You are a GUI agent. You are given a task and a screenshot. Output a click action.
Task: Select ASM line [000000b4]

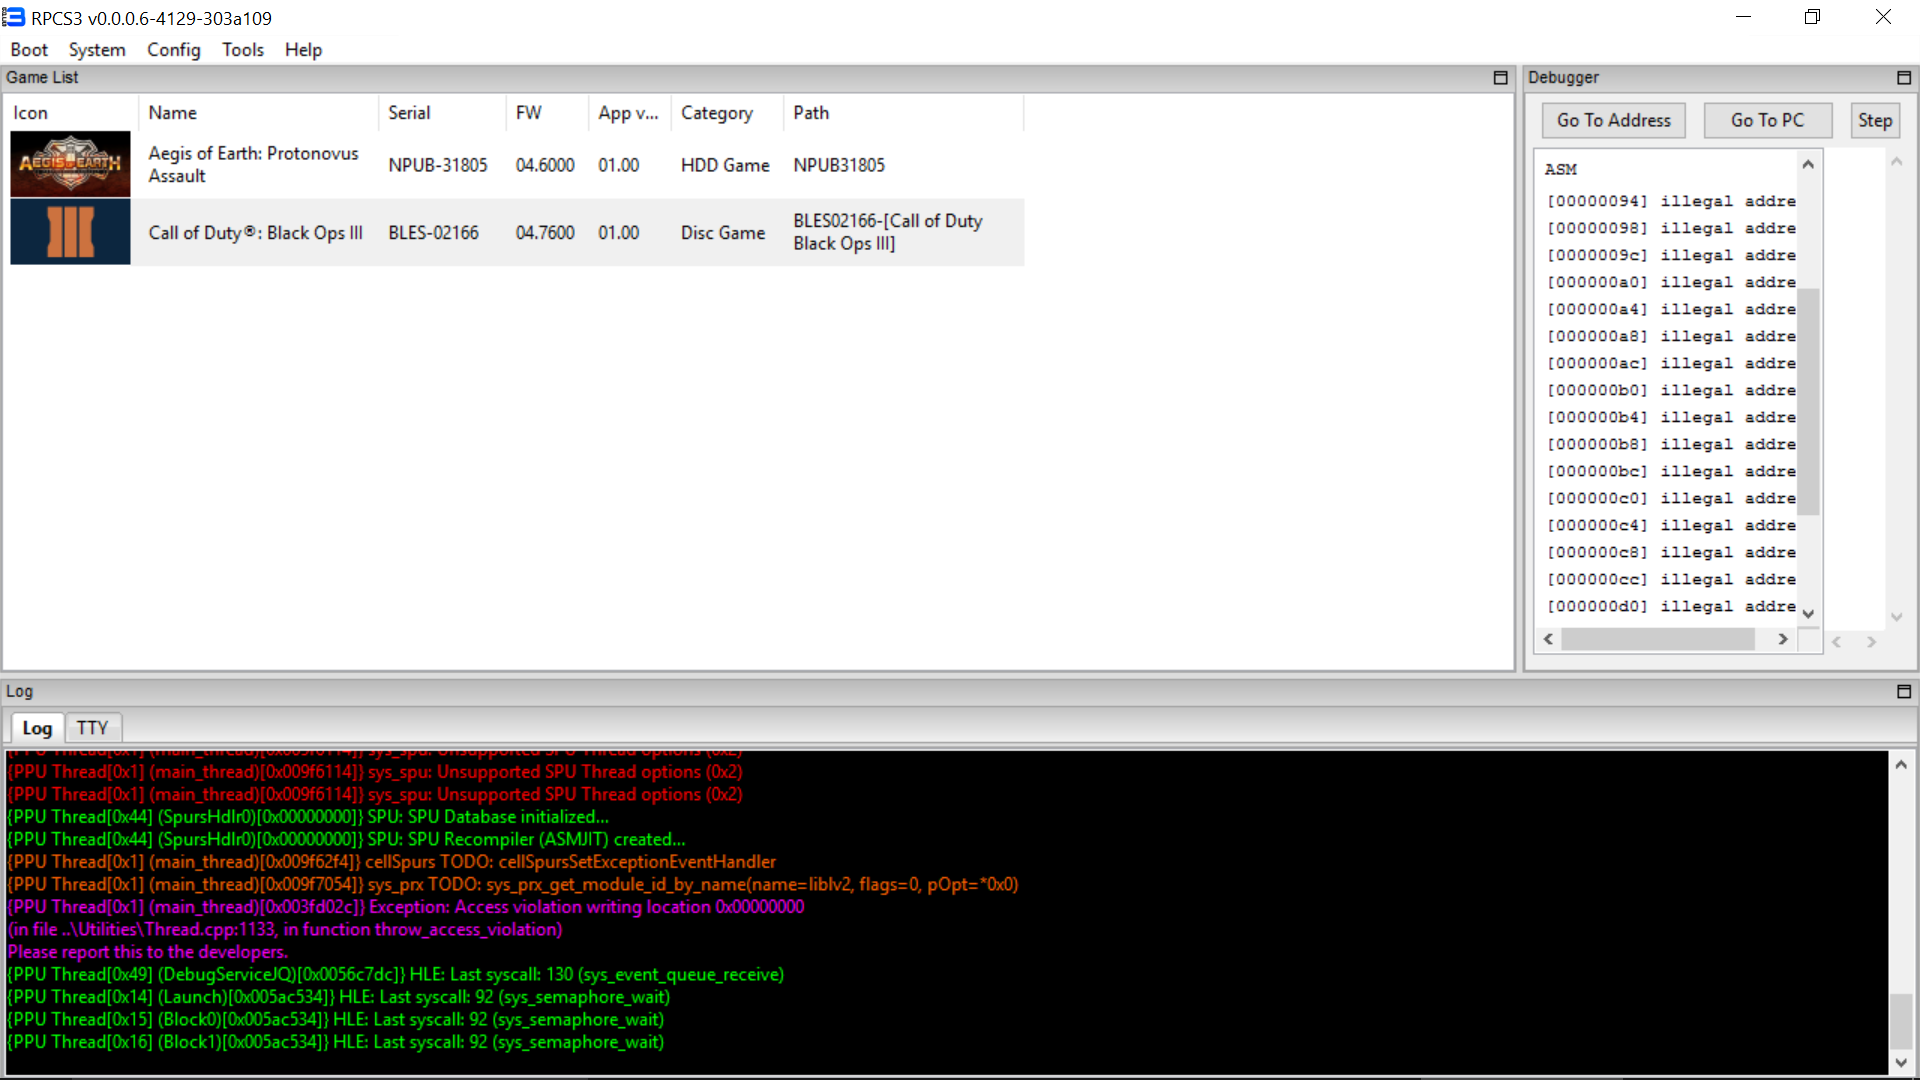point(1670,417)
